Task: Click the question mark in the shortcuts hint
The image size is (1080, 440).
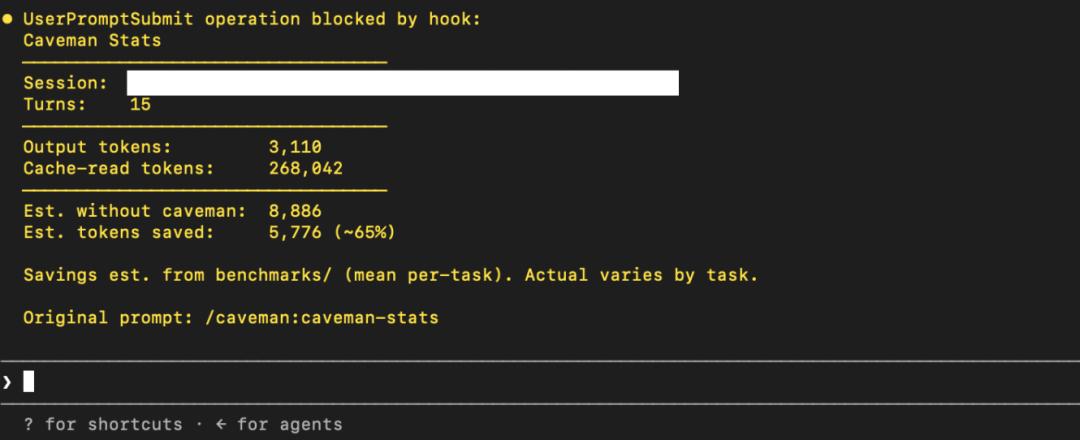Action: (28, 424)
